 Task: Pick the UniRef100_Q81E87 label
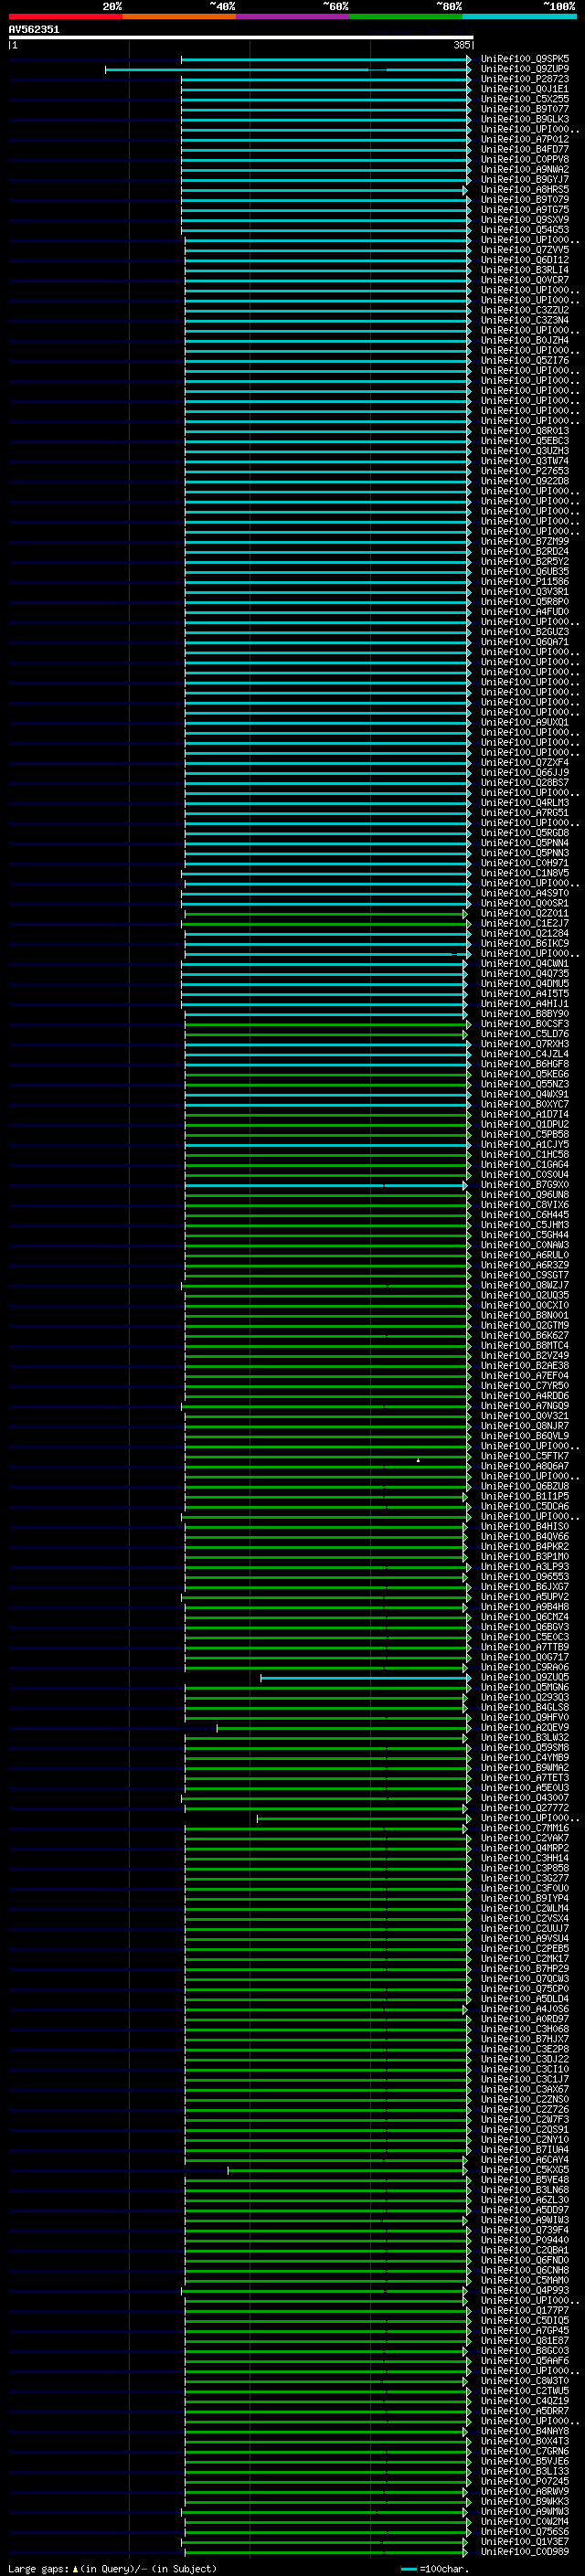point(525,2340)
